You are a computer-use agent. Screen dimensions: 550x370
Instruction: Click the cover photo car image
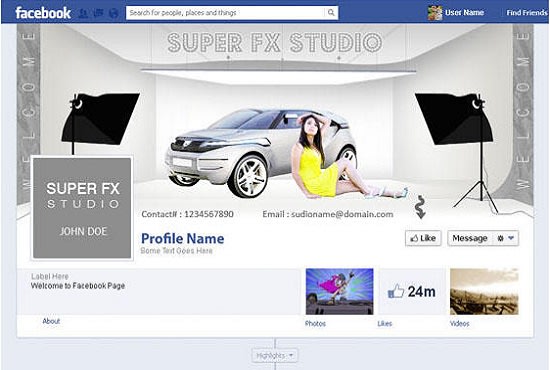(260, 153)
